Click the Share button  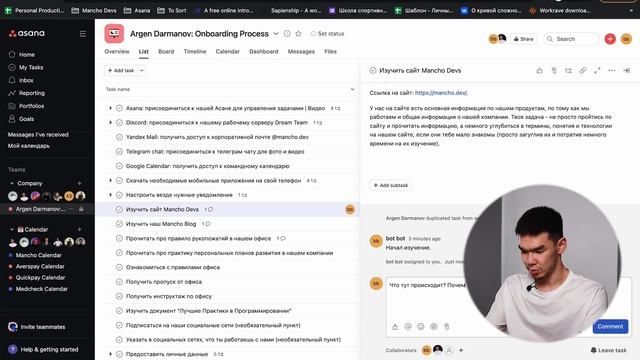pyautogui.click(x=523, y=39)
